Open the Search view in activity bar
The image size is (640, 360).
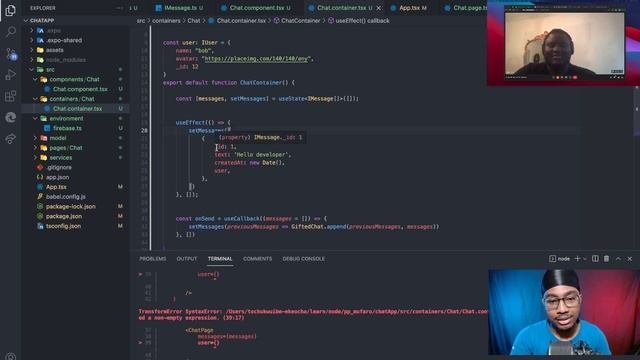click(11, 31)
